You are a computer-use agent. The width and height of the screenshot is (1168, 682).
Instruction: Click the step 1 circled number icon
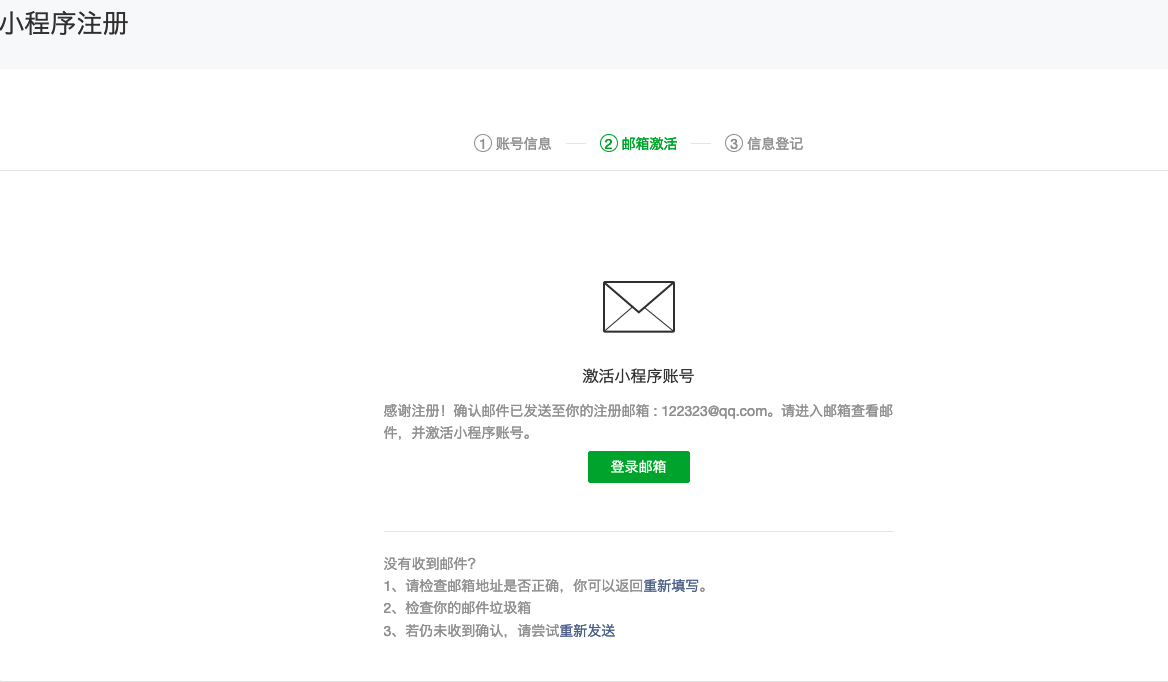pos(483,144)
